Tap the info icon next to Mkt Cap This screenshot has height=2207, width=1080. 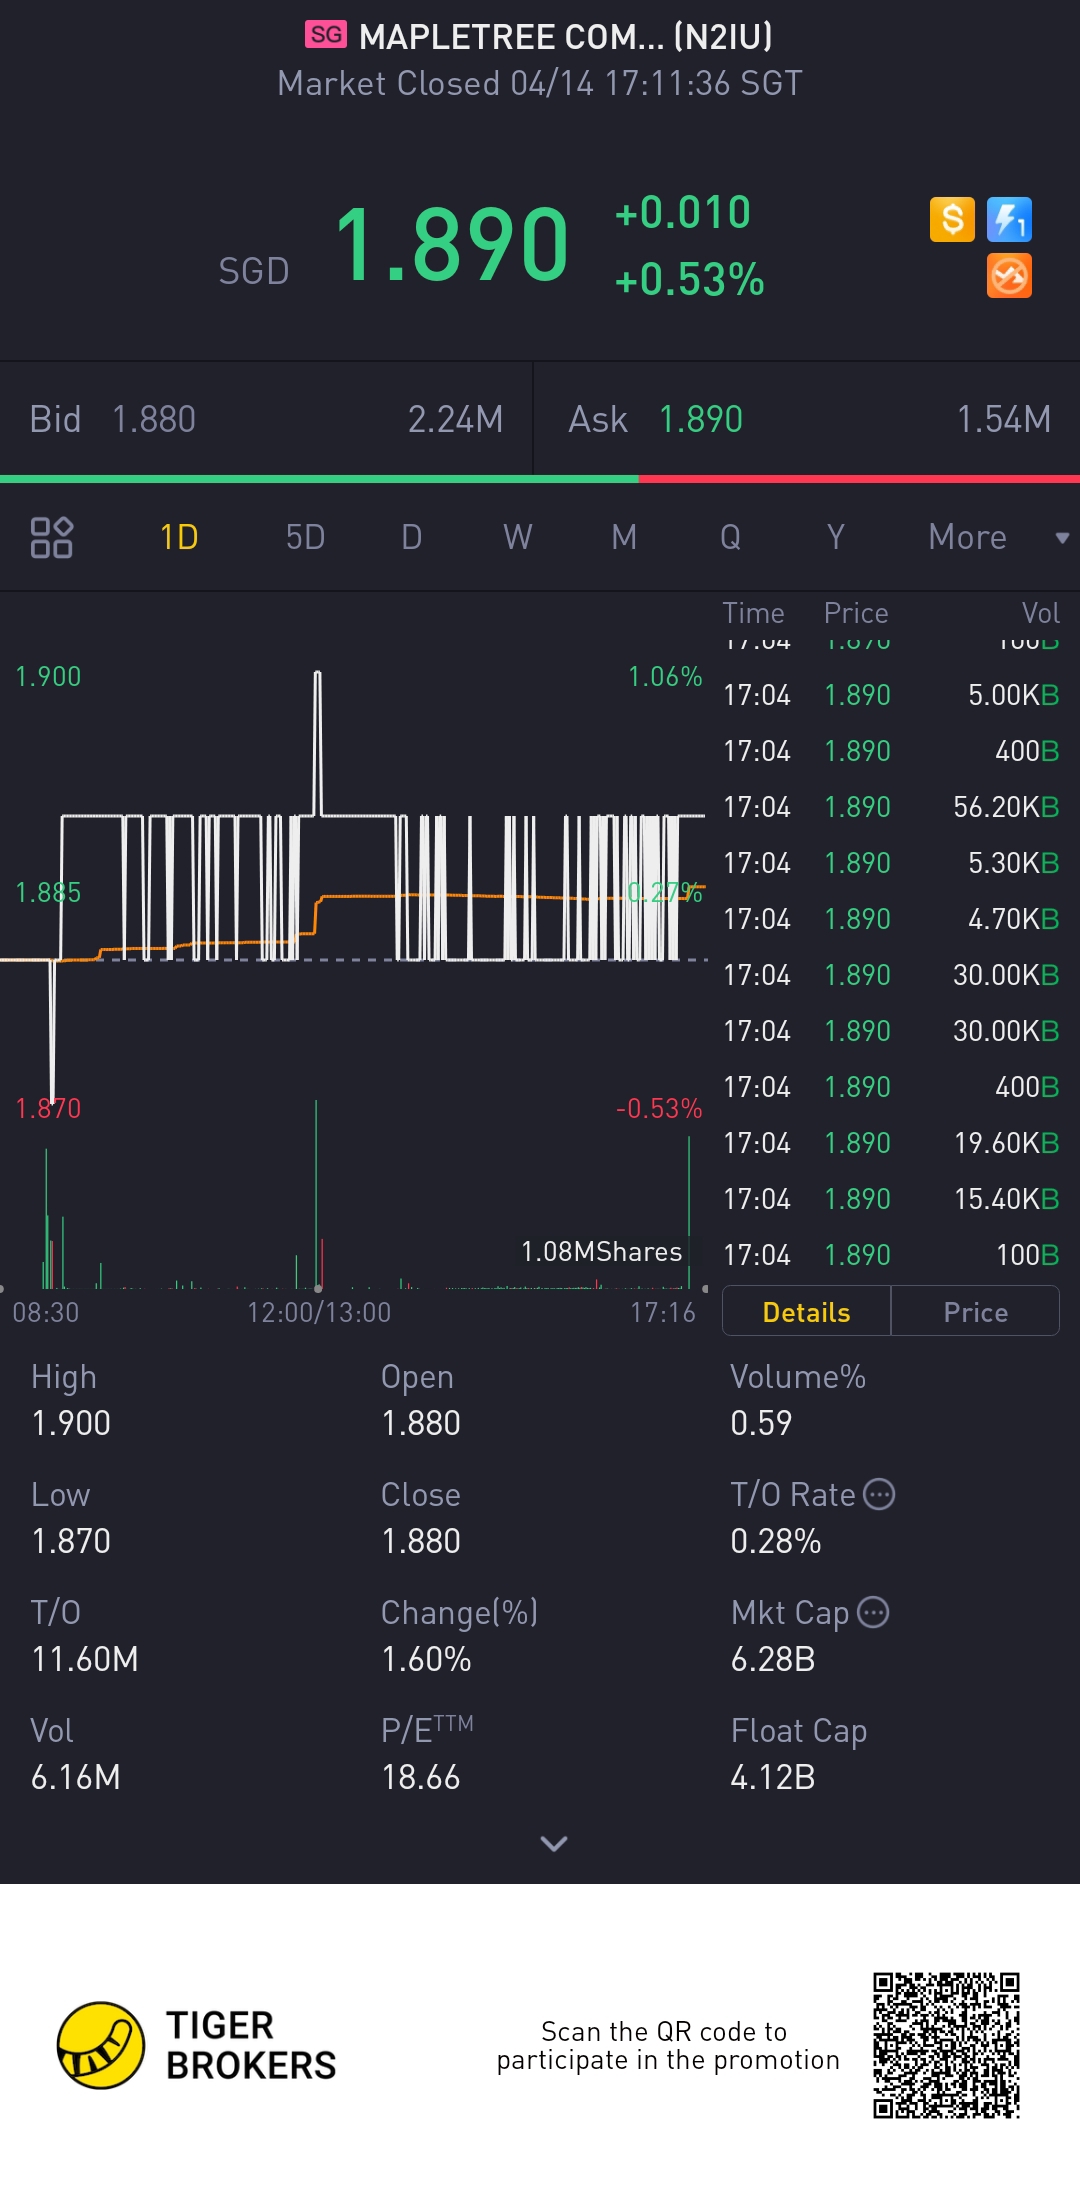coord(873,1612)
